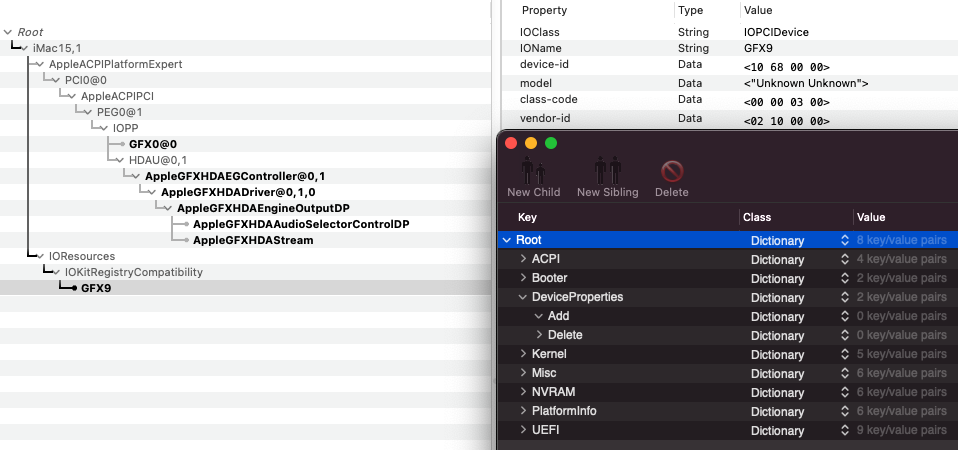
Task: Open class type stepper for PlatformInfo row
Action: point(845,412)
